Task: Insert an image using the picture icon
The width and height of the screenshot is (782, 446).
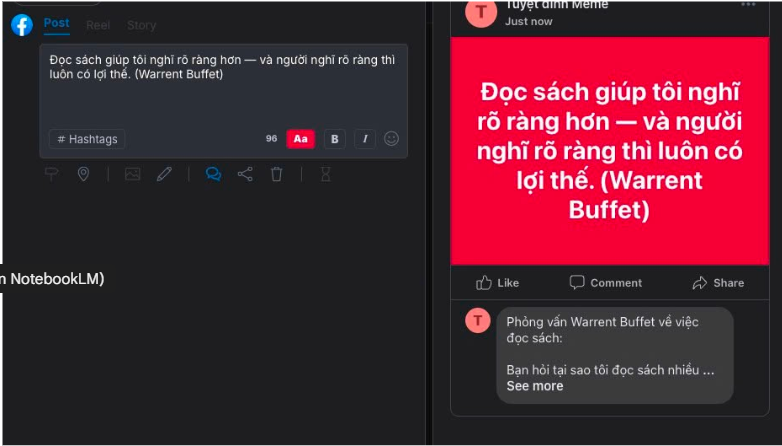Action: point(132,174)
